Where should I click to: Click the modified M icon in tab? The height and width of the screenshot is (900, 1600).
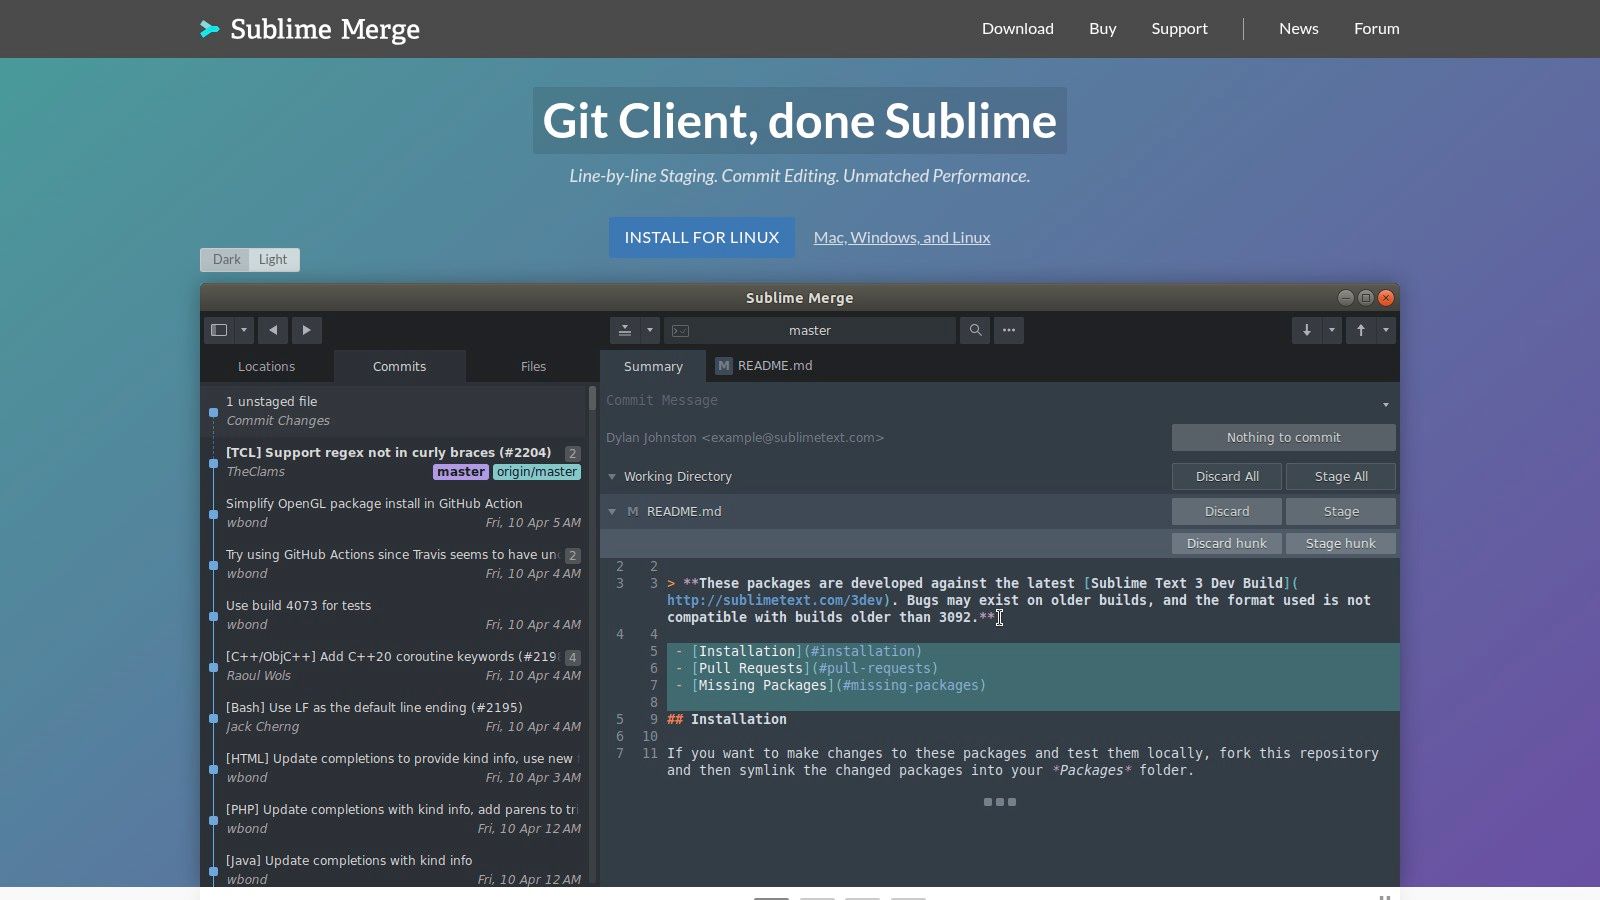(x=724, y=366)
